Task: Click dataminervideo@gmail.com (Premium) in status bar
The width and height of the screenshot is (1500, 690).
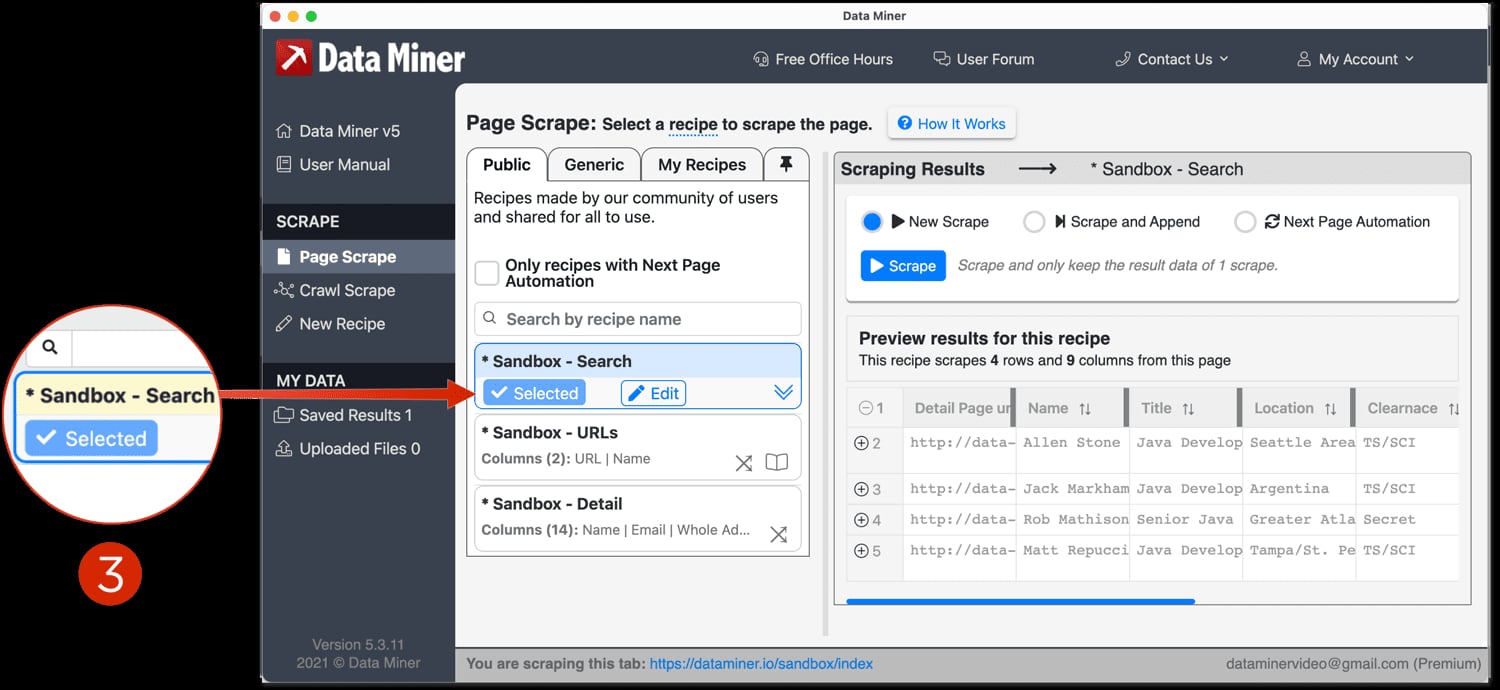Action: [1354, 664]
